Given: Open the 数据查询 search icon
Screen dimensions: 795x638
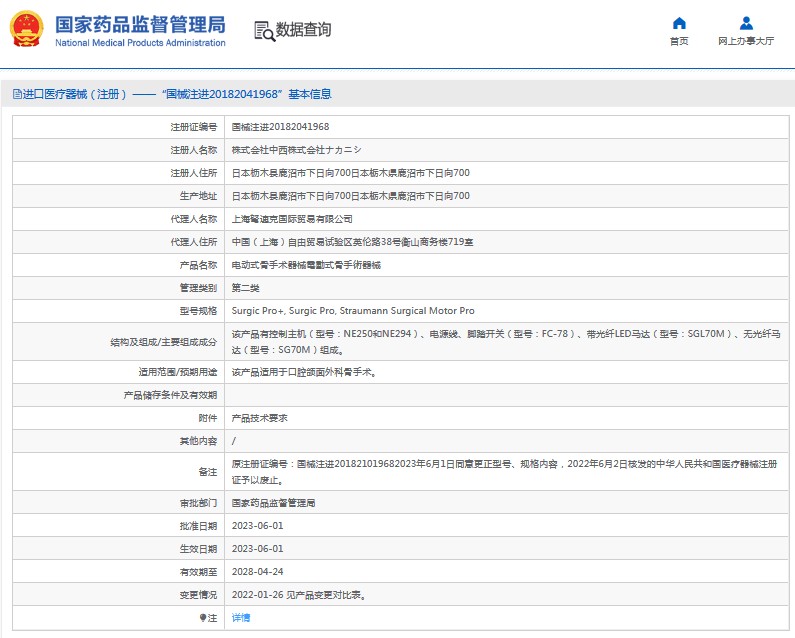Looking at the screenshot, I should 264,31.
